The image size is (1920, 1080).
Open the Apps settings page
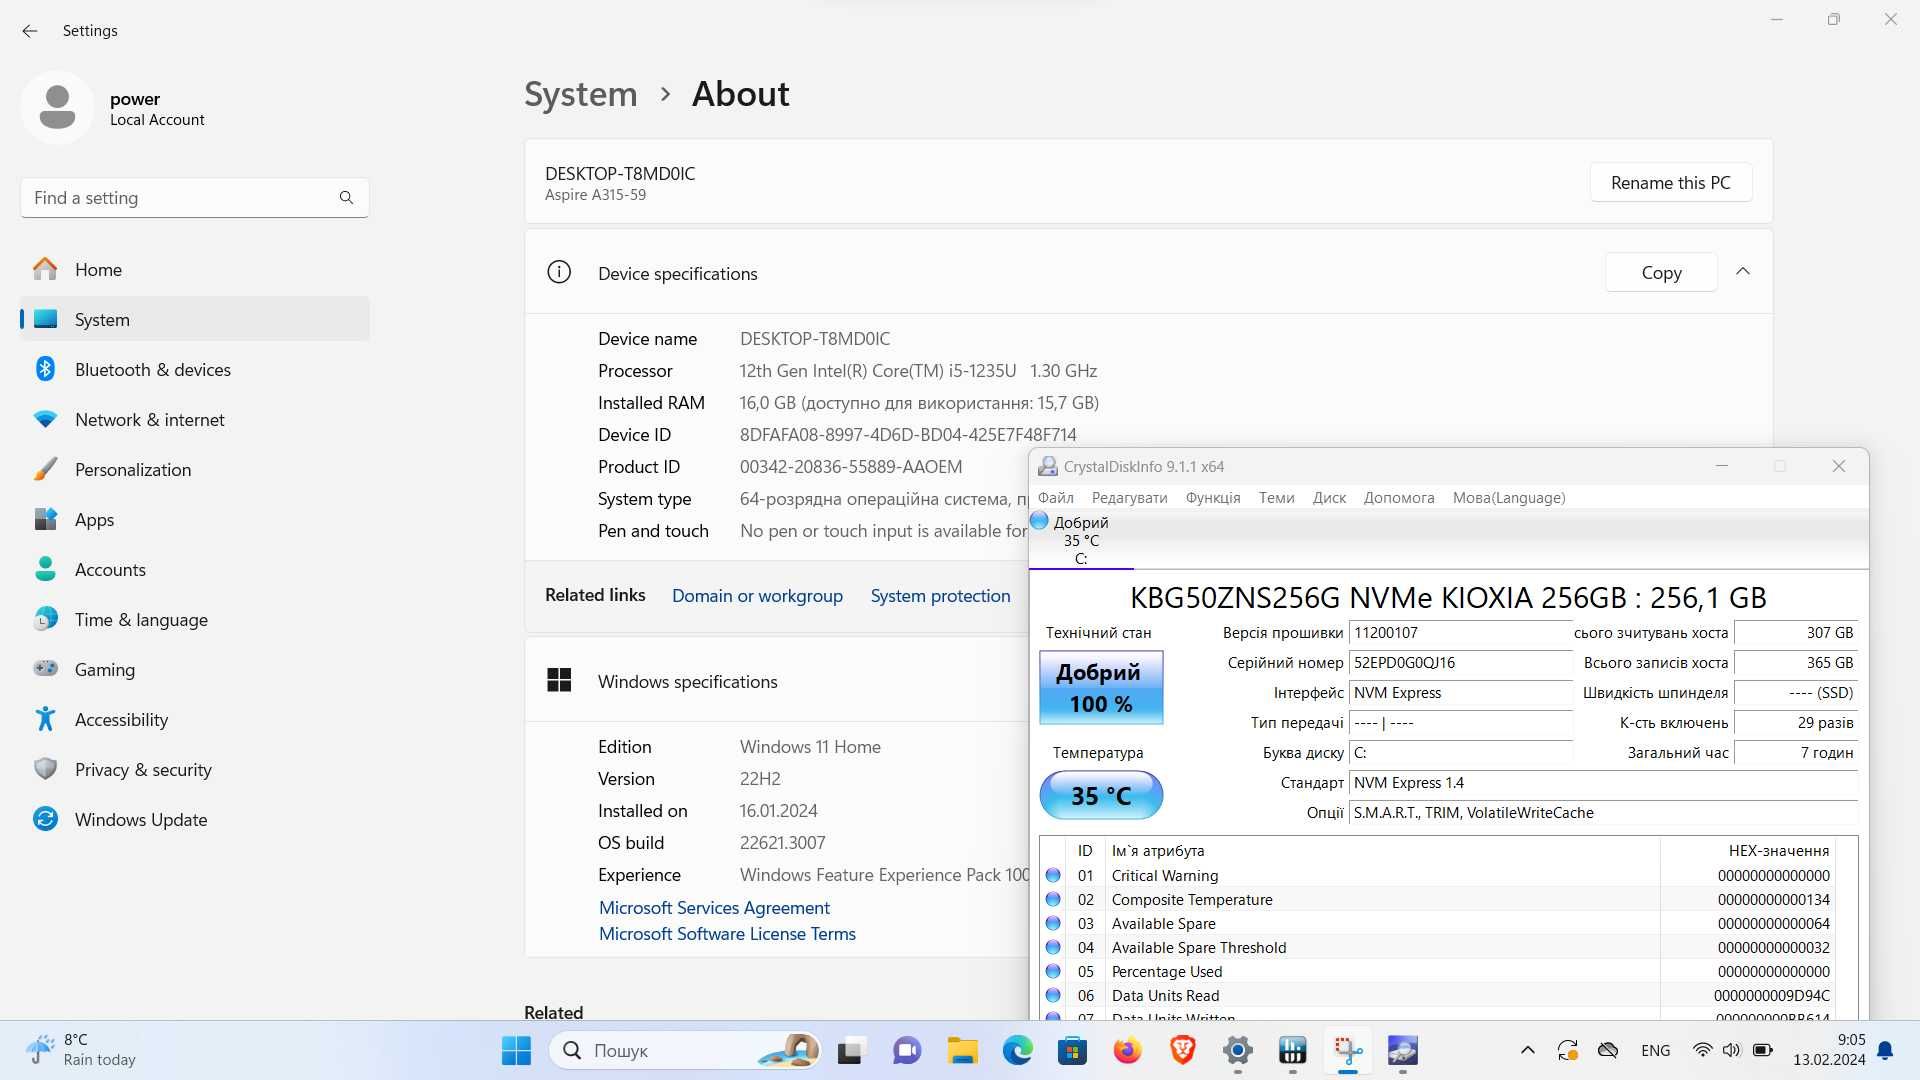point(195,520)
